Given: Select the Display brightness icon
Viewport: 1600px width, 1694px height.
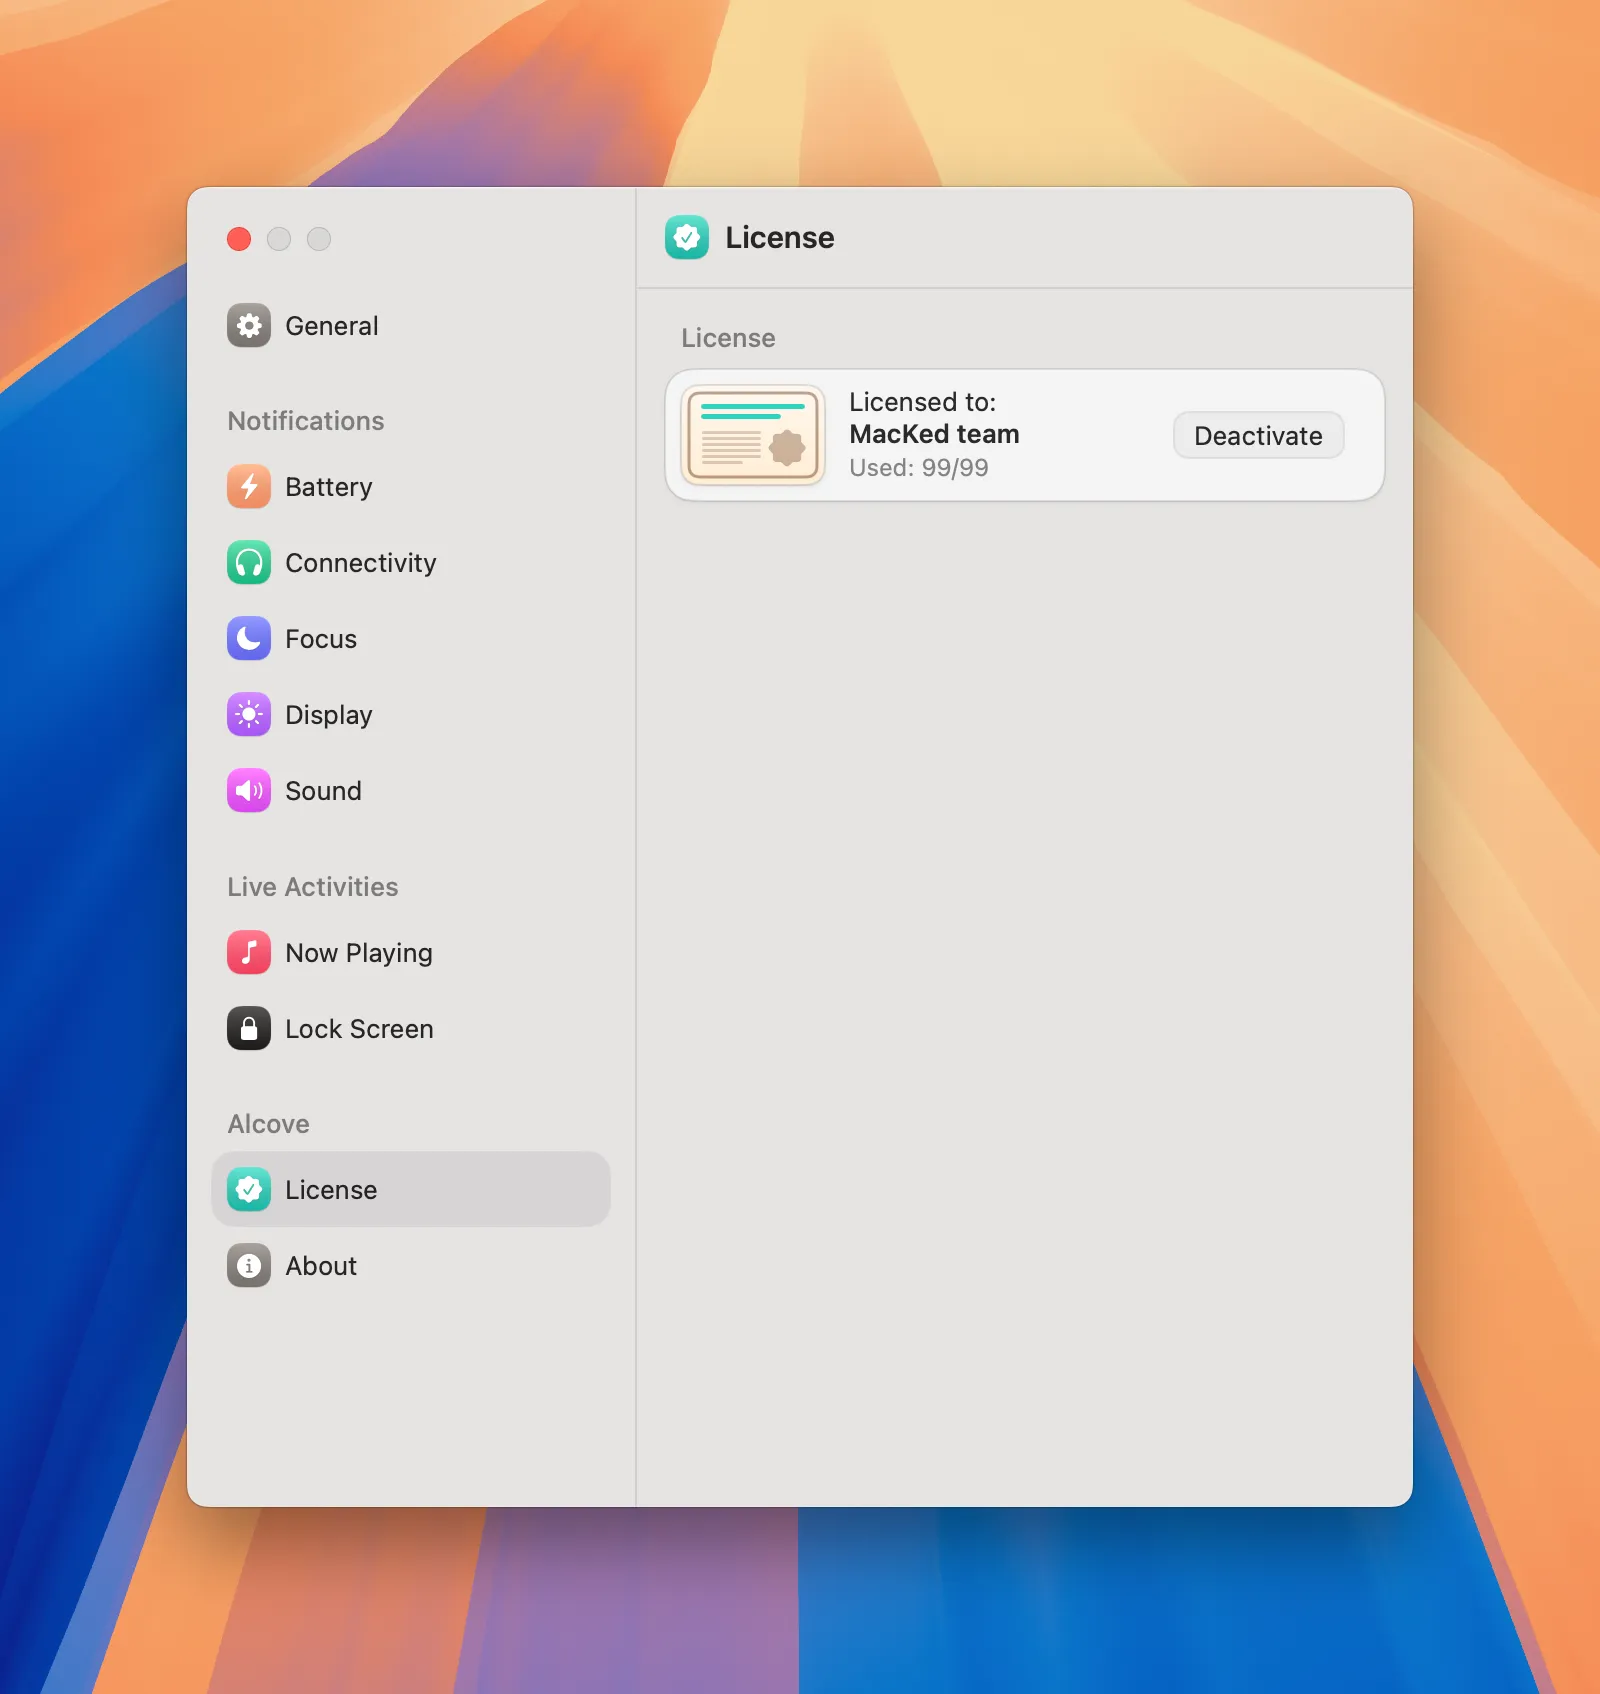Looking at the screenshot, I should 249,714.
